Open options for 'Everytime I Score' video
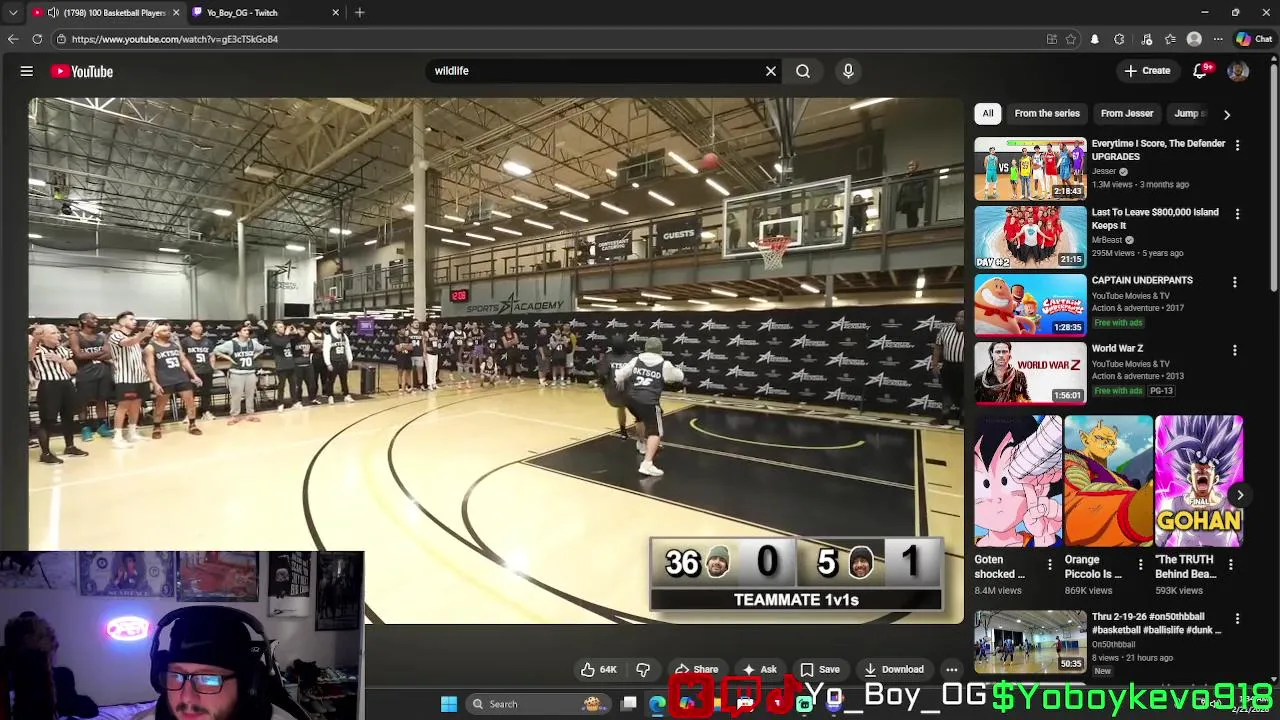The image size is (1280, 720). (x=1237, y=146)
